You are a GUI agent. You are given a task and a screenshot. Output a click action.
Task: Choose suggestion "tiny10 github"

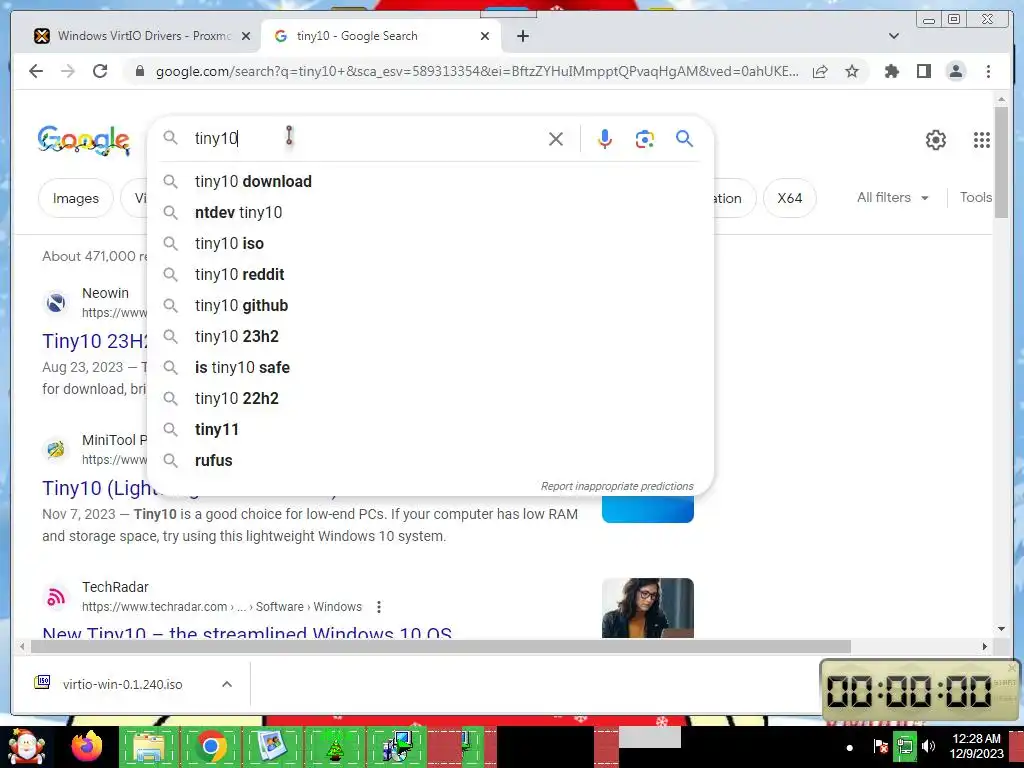click(x=430, y=306)
